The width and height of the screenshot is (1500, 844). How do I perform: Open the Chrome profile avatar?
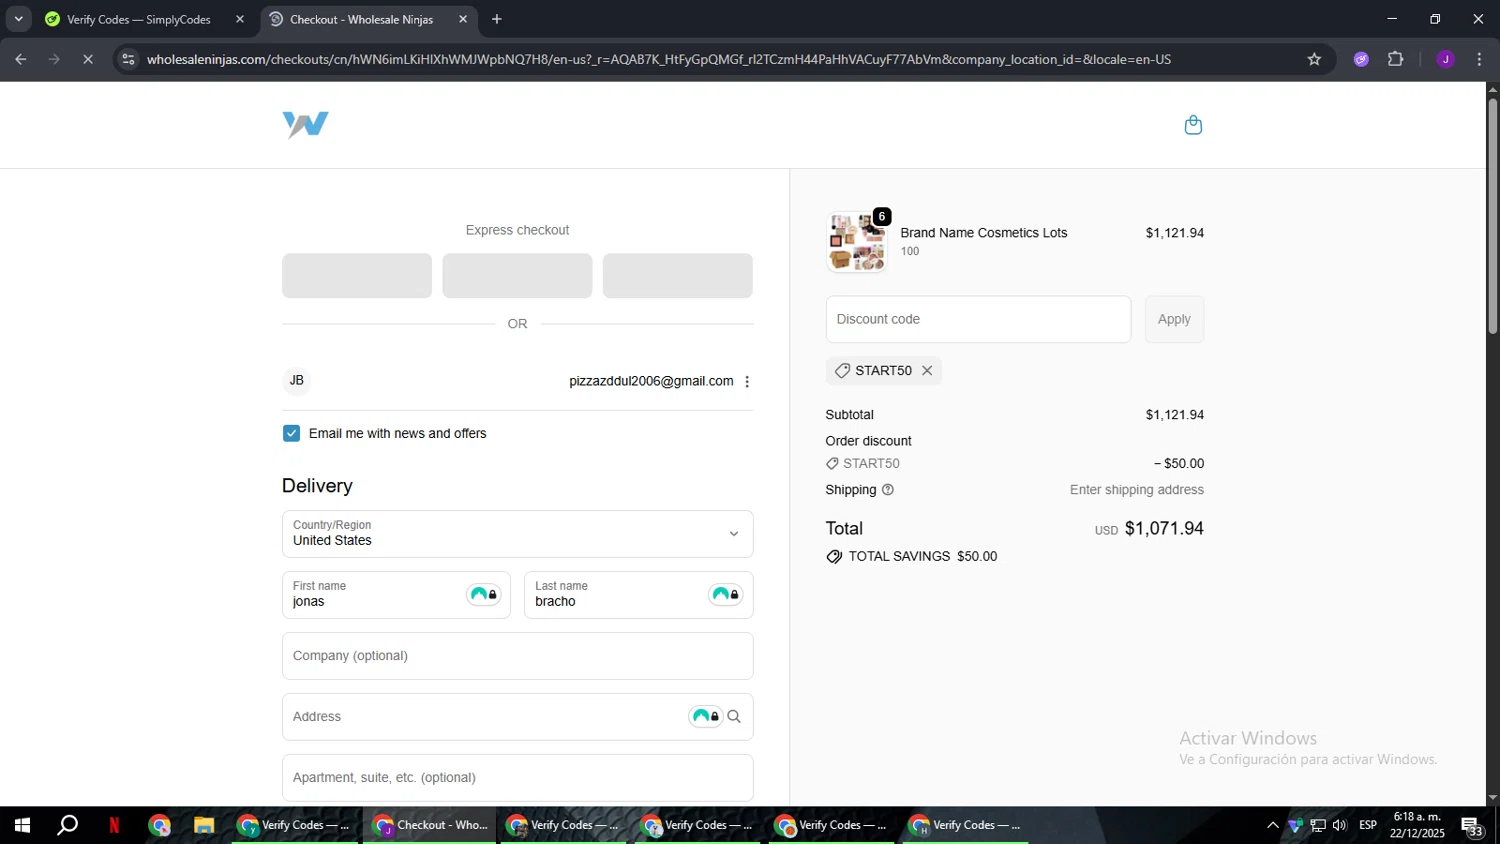(1445, 59)
